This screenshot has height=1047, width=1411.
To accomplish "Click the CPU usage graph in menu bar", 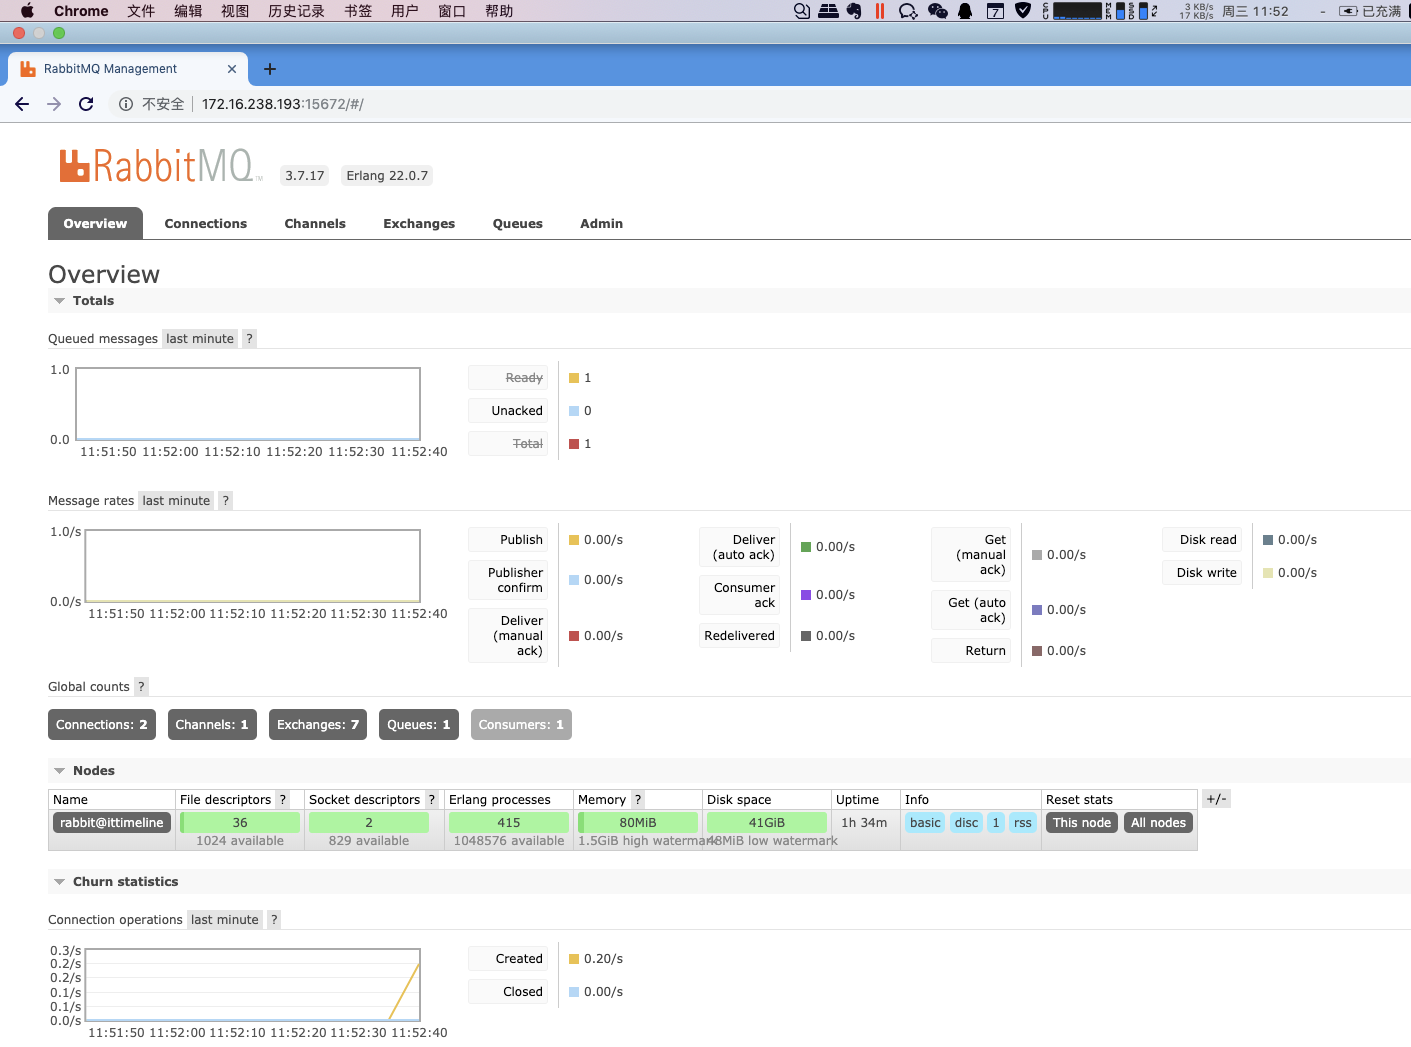I will click(1077, 11).
